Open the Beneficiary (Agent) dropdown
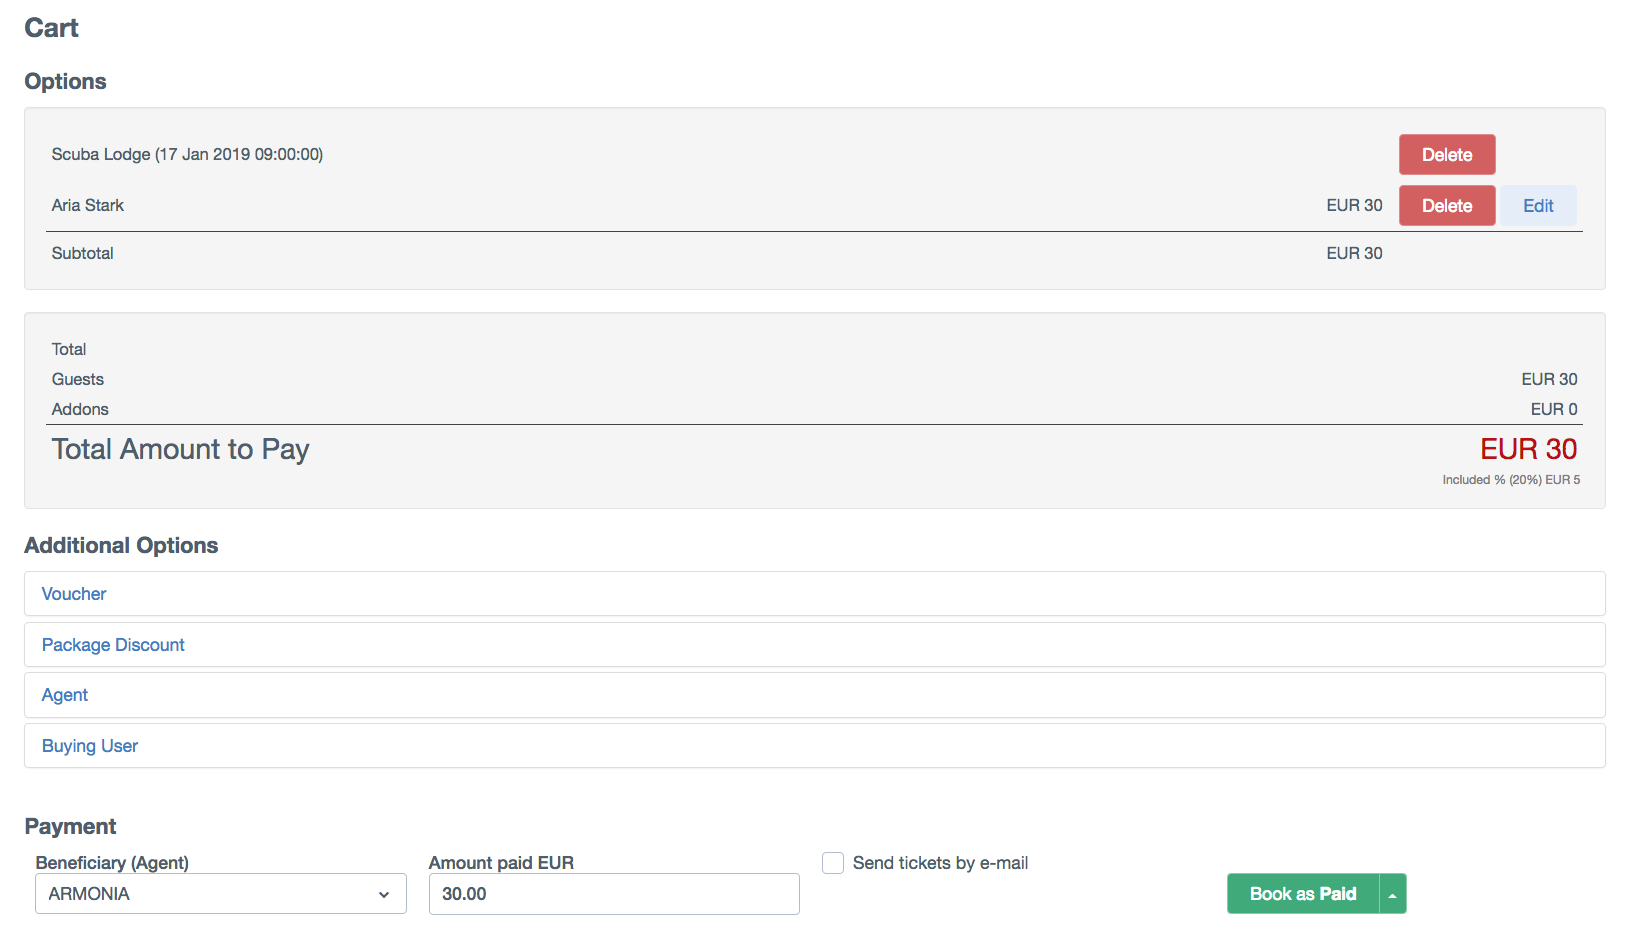 [x=221, y=894]
